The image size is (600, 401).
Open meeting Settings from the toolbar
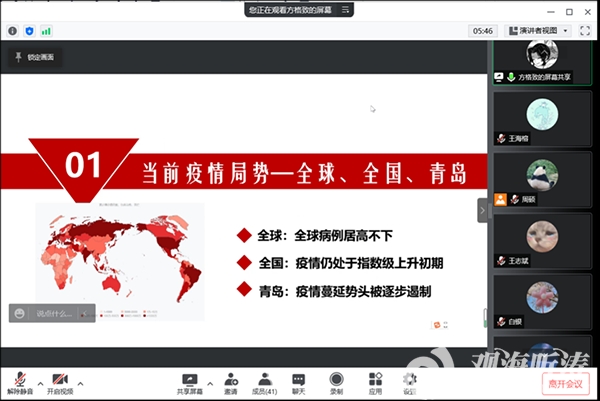(x=409, y=379)
